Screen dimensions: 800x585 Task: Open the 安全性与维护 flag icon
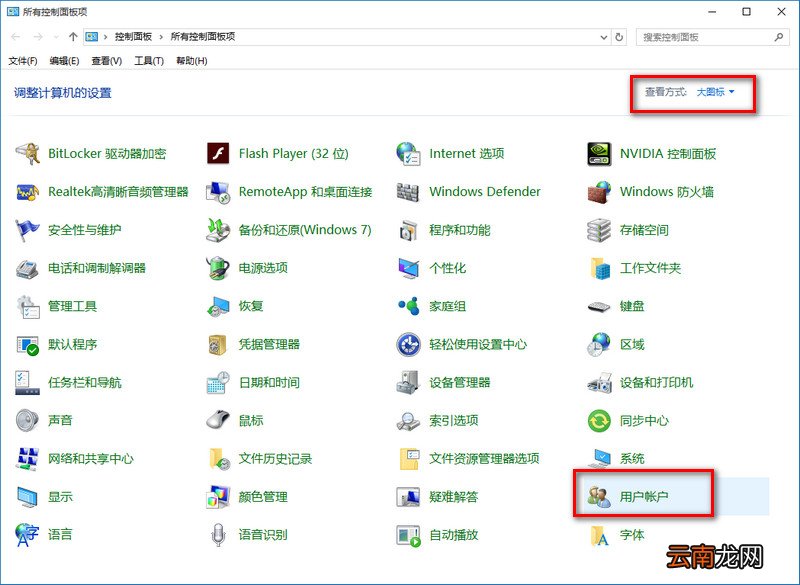click(x=28, y=230)
